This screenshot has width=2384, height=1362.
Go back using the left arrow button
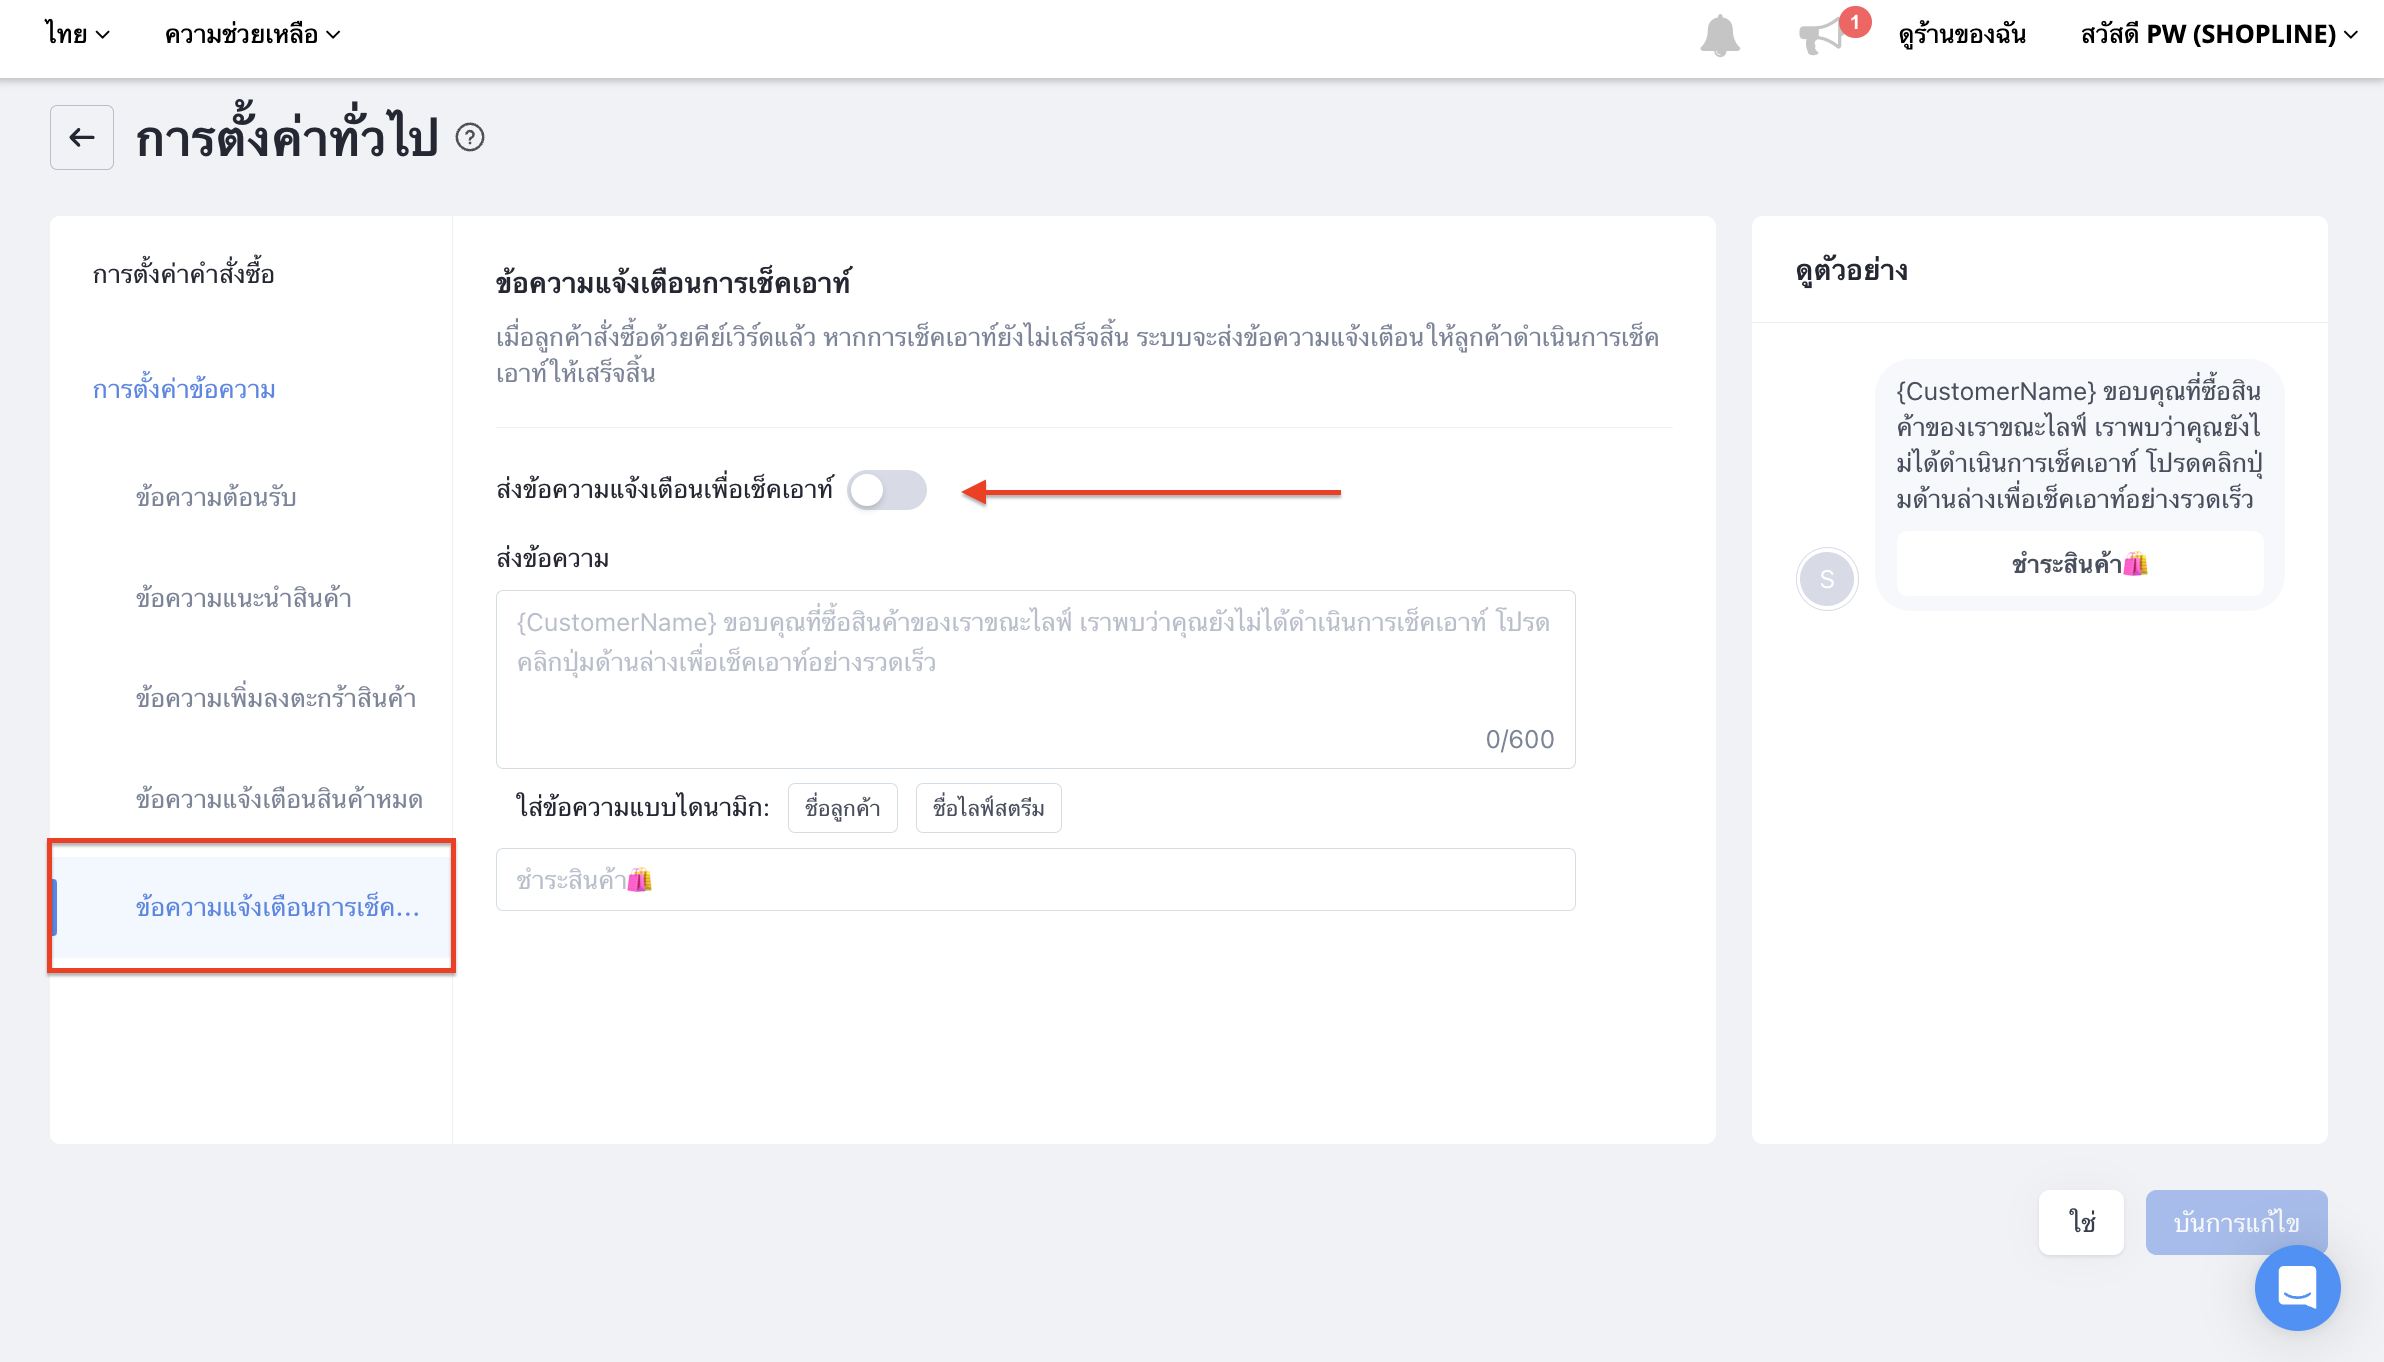[x=82, y=137]
